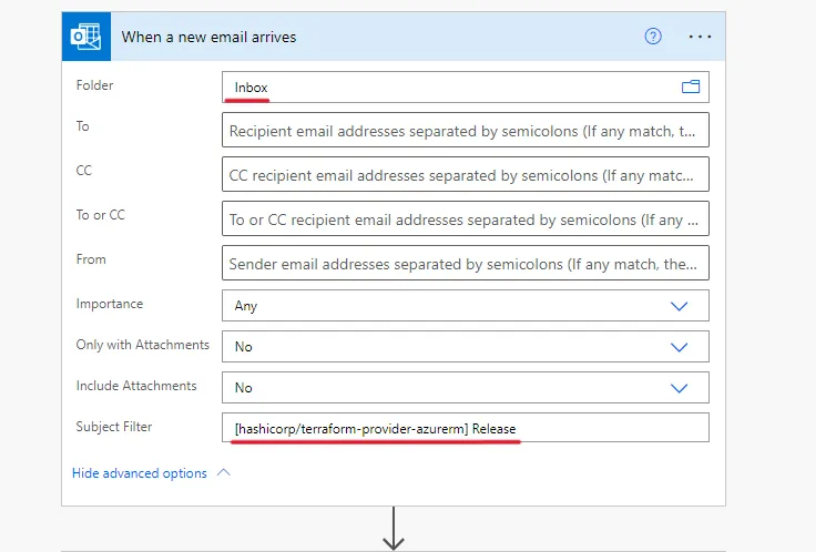Screen dimensions: 816x552
Task: Click the 'No' value in Include Attachments
Action: (x=243, y=388)
